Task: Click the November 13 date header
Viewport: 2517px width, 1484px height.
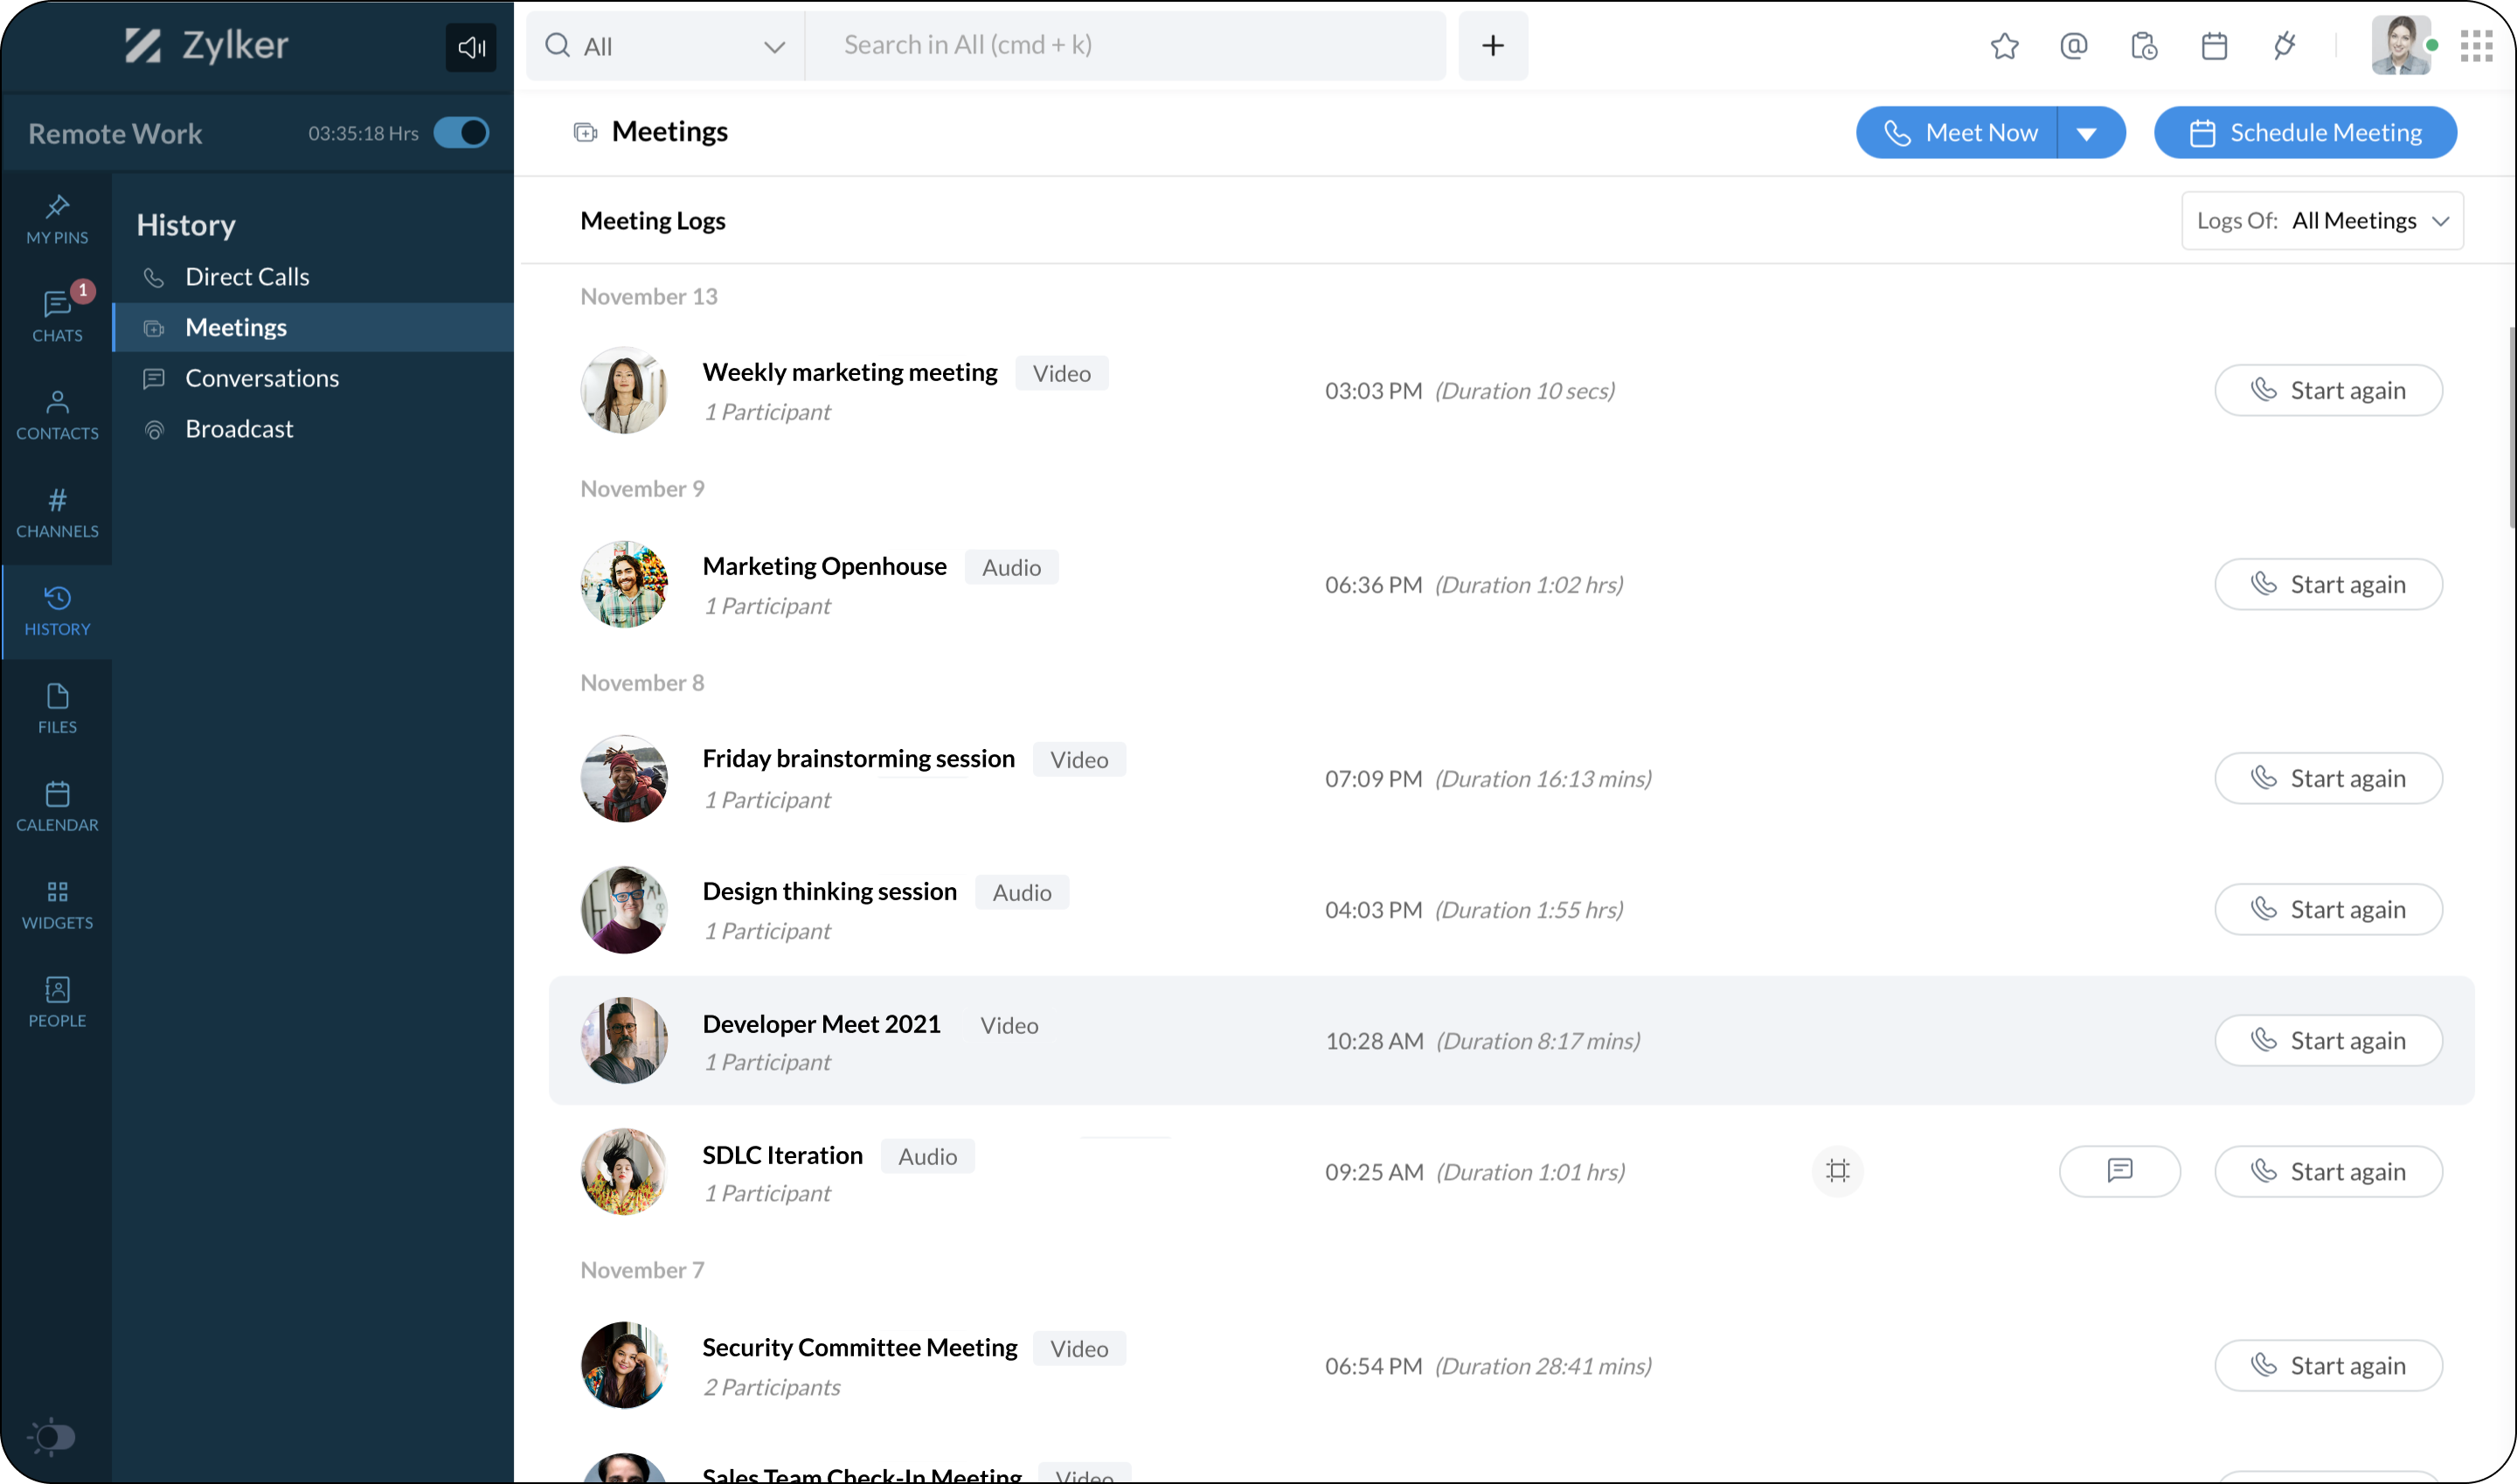Action: point(649,297)
